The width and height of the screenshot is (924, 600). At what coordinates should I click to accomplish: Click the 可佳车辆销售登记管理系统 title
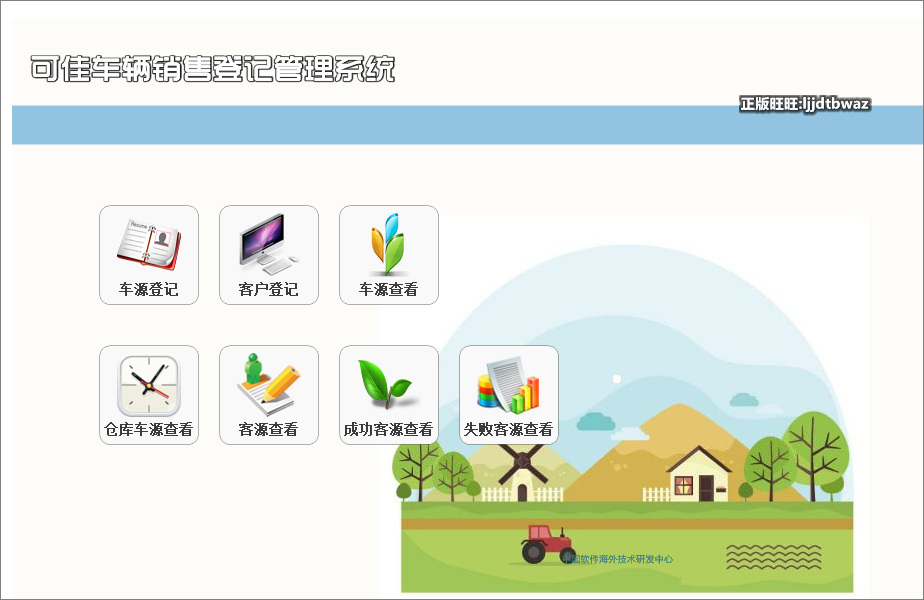click(x=213, y=68)
